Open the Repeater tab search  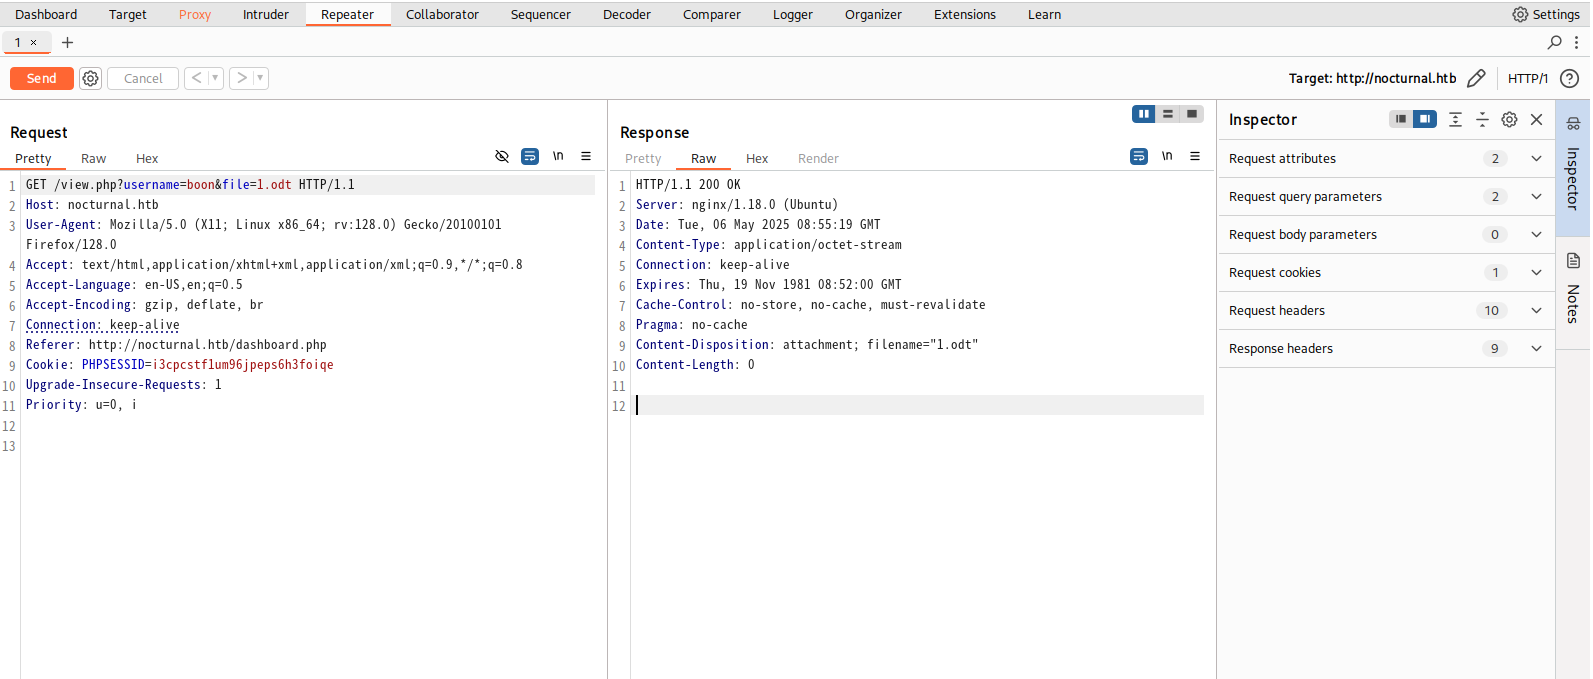[1554, 42]
